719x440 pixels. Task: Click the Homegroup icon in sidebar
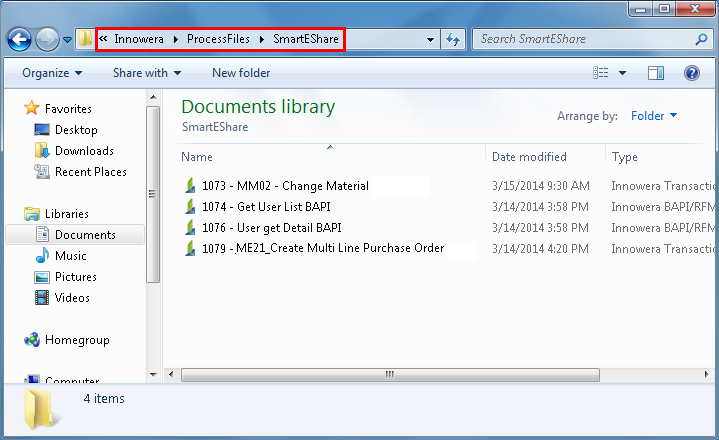point(32,340)
